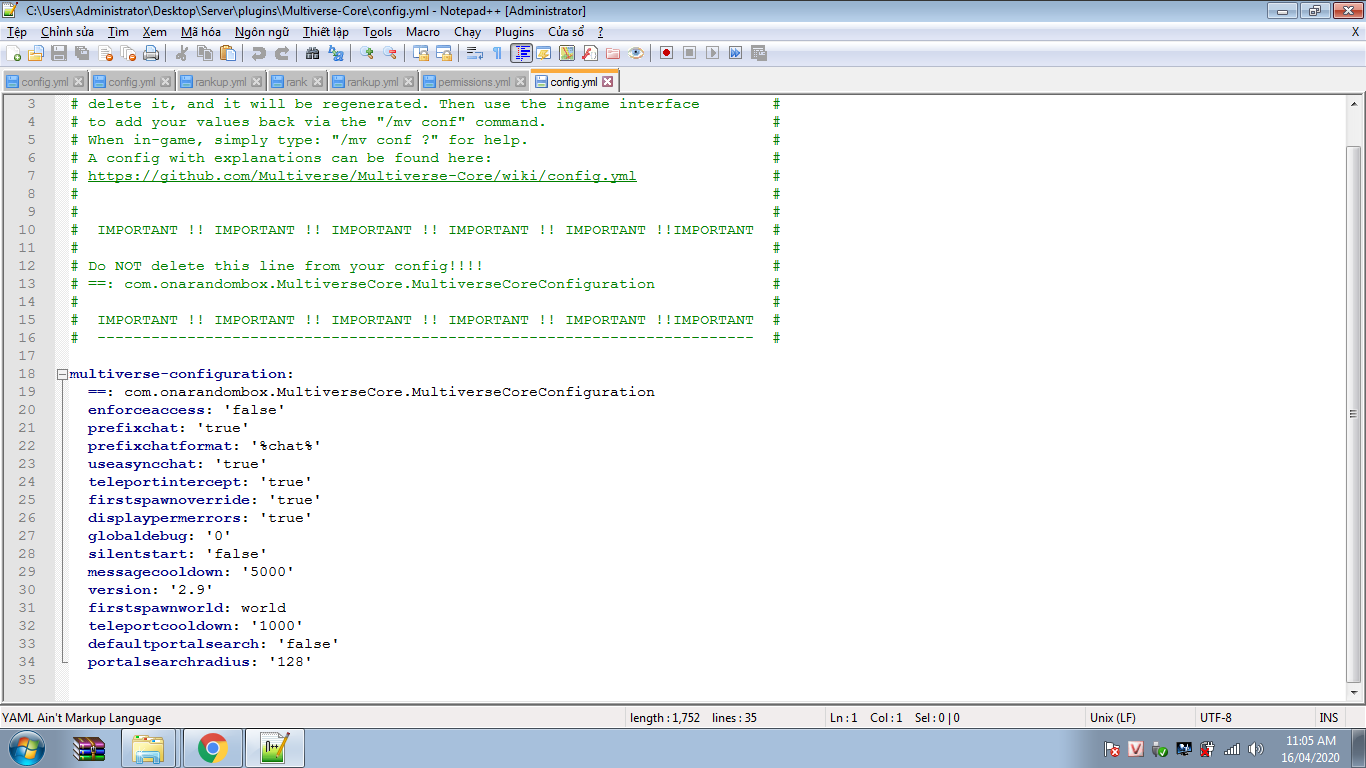Click the Paste clipboard icon
Viewport: 1366px width, 768px height.
pyautogui.click(x=229, y=53)
